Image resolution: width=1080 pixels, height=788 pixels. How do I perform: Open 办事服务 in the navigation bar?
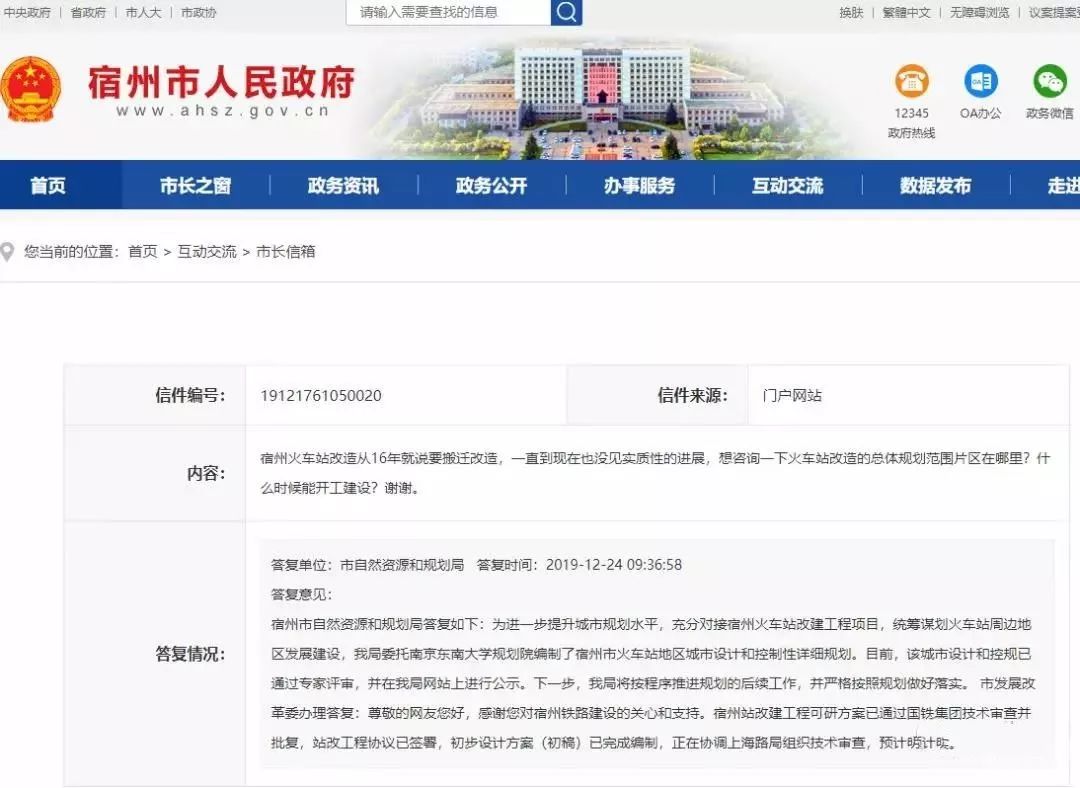(x=639, y=186)
